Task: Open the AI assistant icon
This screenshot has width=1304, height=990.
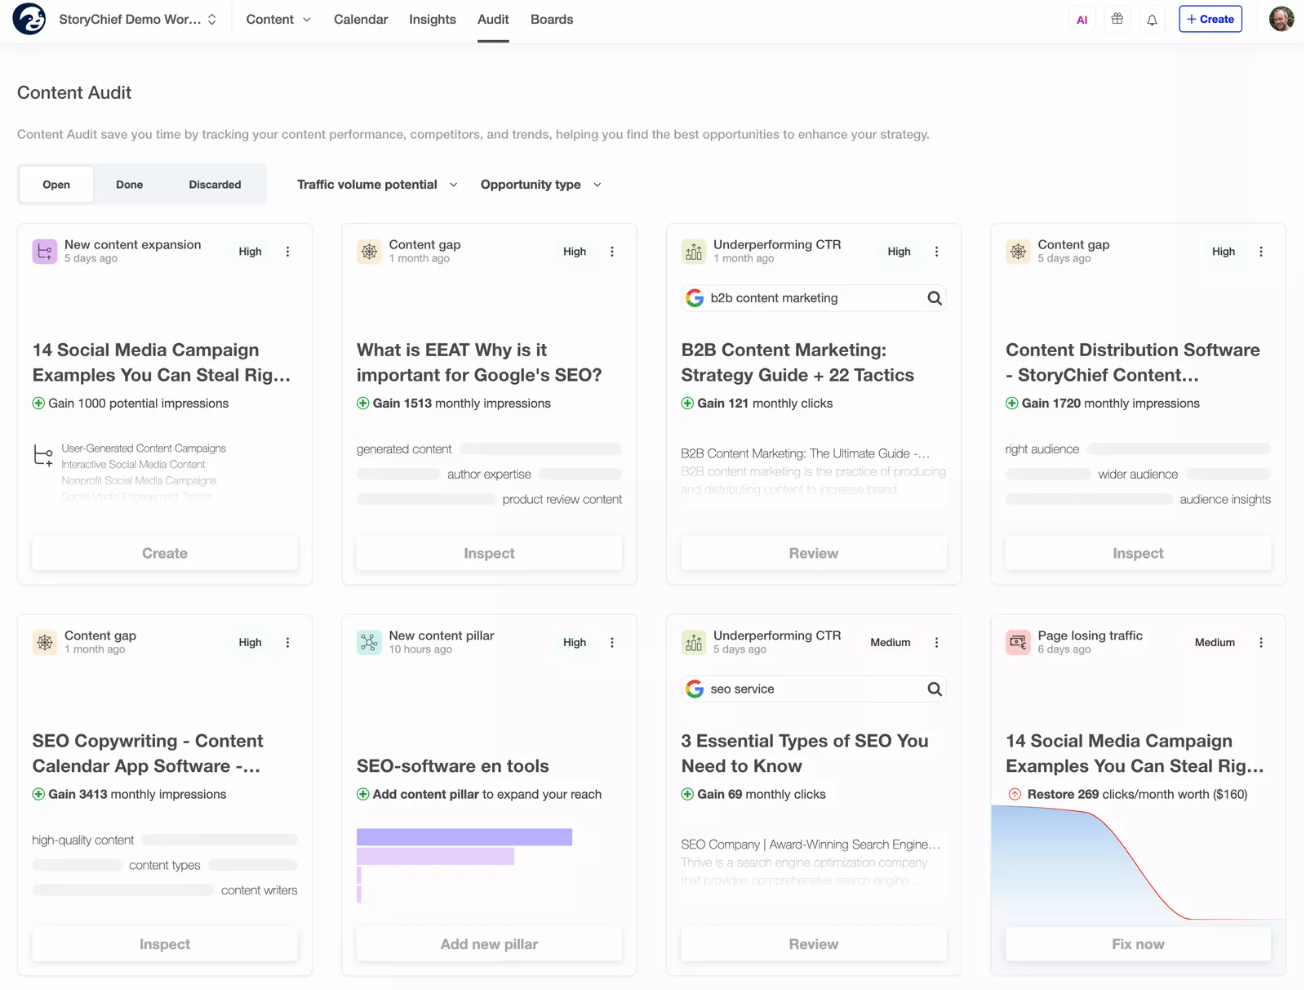Action: point(1081,20)
